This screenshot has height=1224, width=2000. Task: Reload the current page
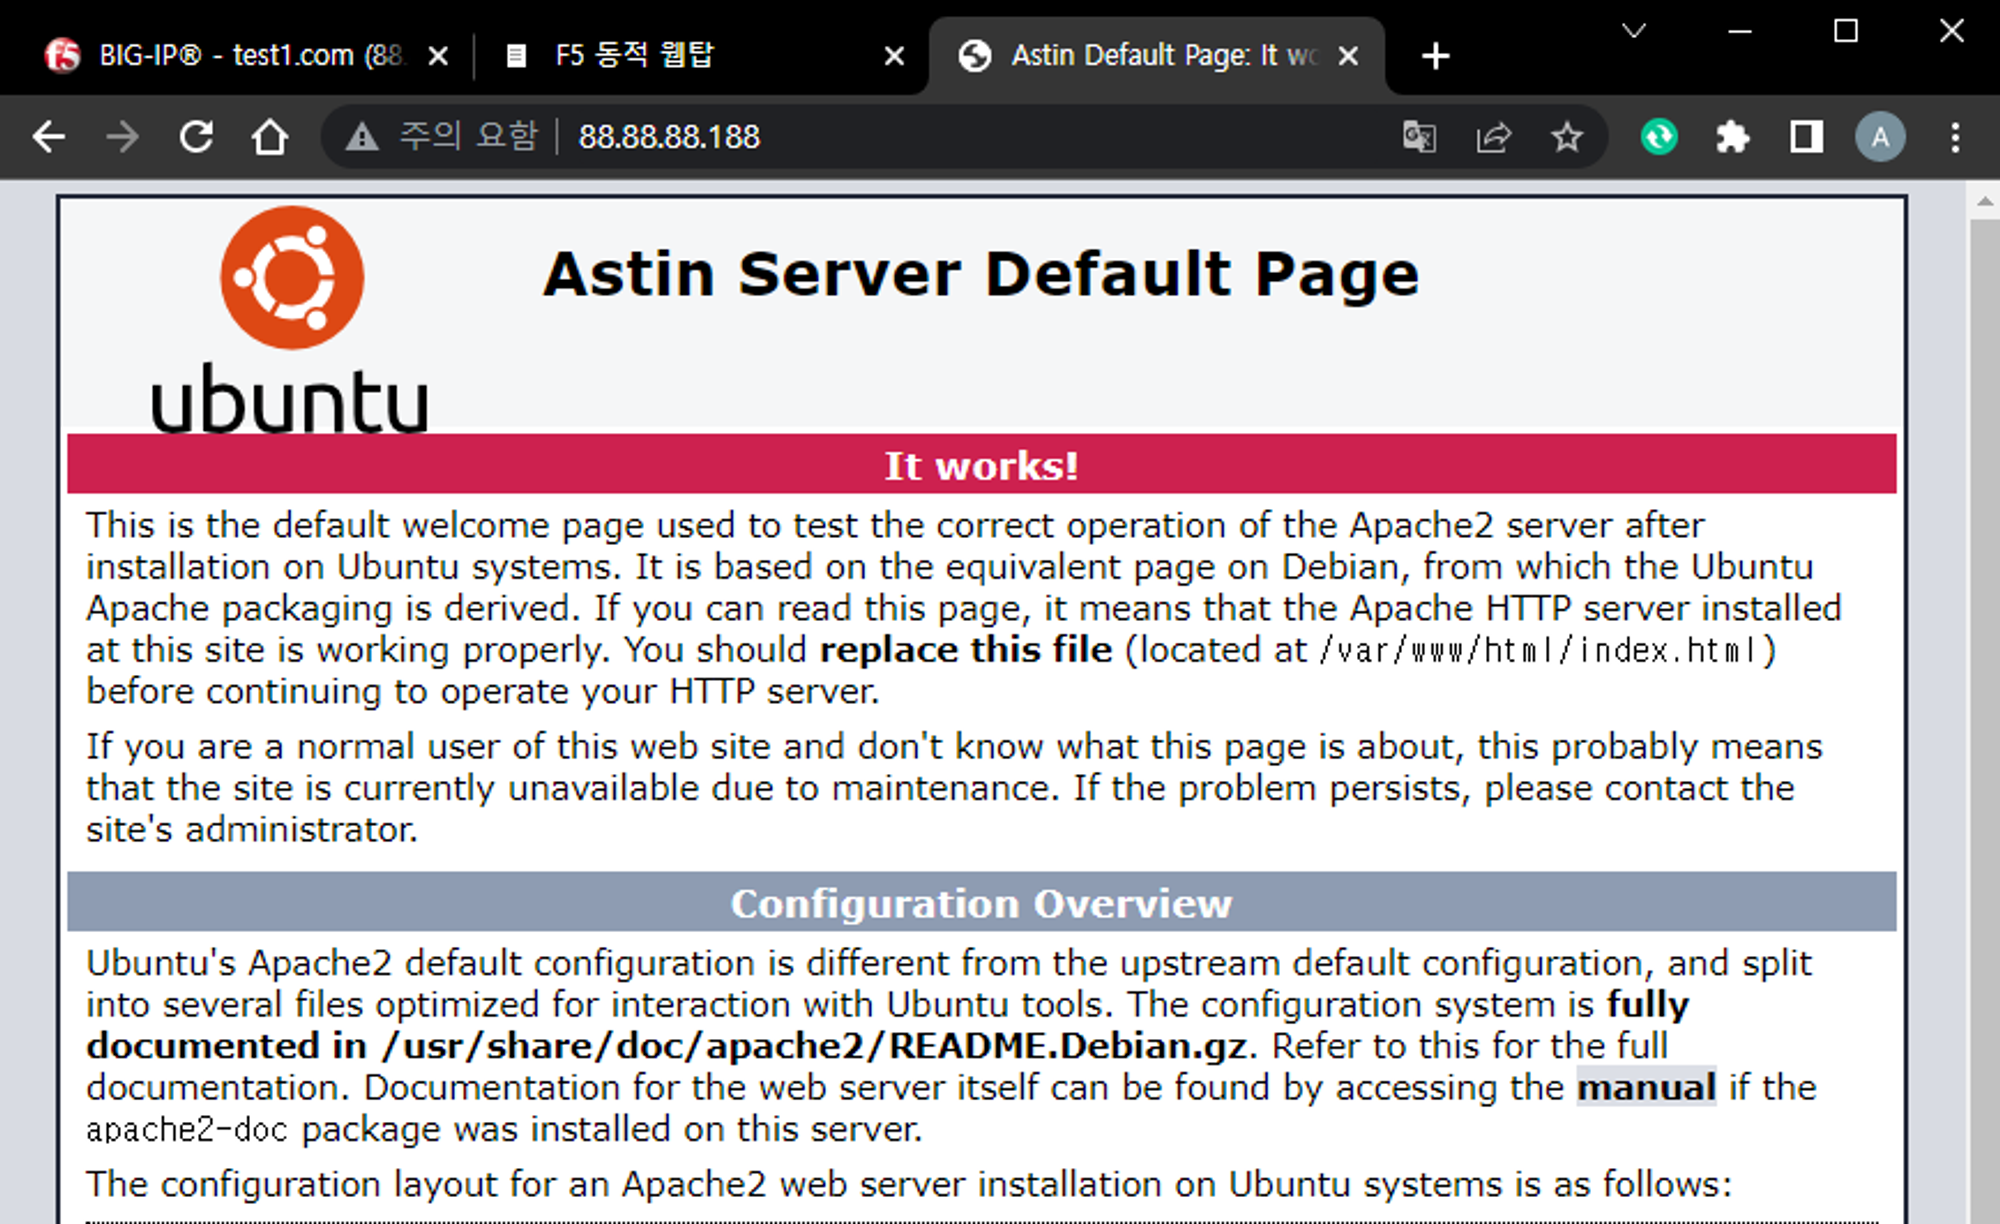click(x=196, y=137)
